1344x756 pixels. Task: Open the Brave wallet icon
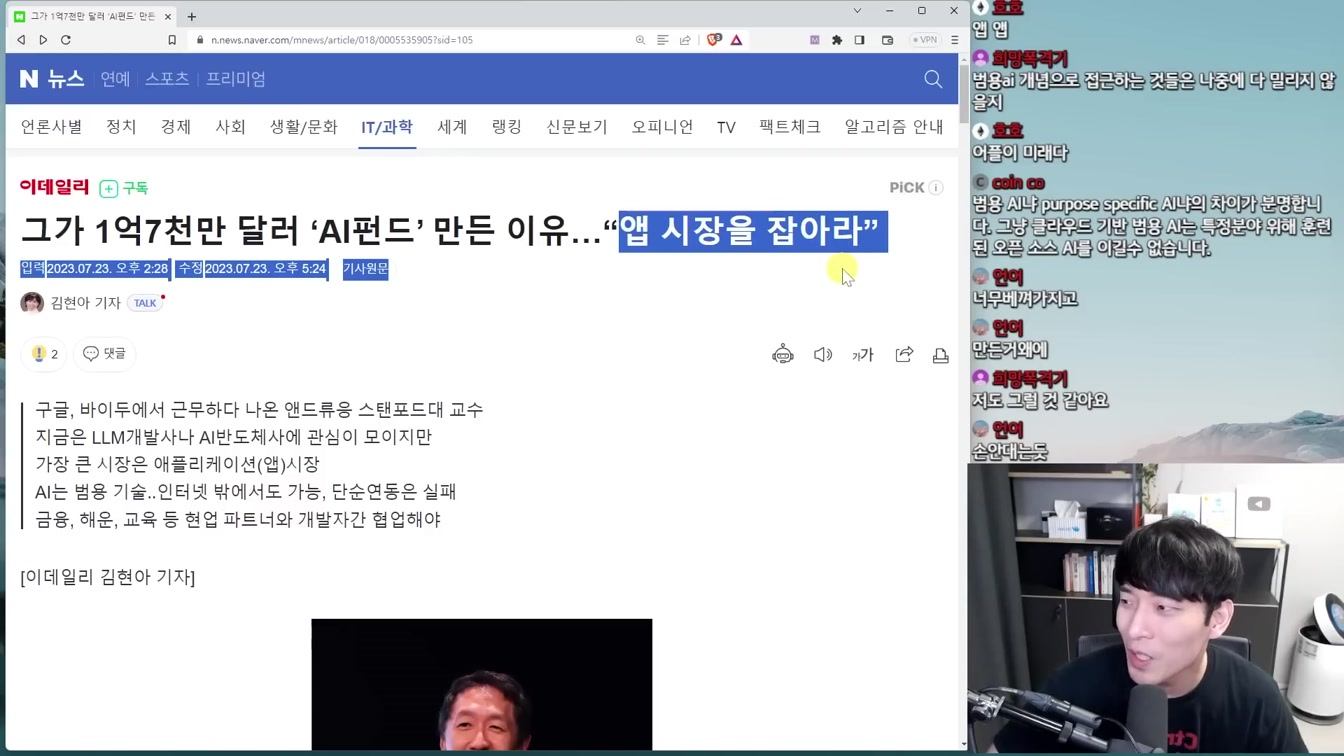(x=887, y=40)
